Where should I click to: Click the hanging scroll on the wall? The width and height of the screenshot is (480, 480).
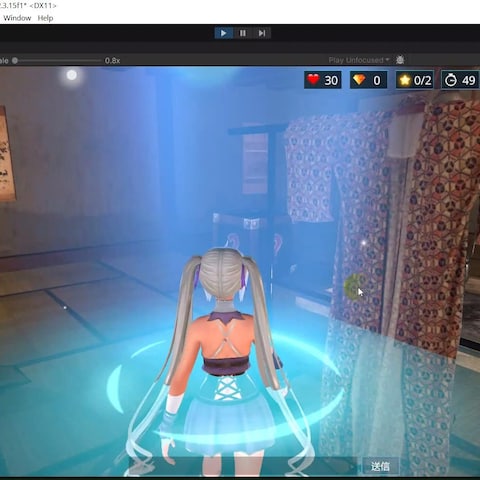7,154
